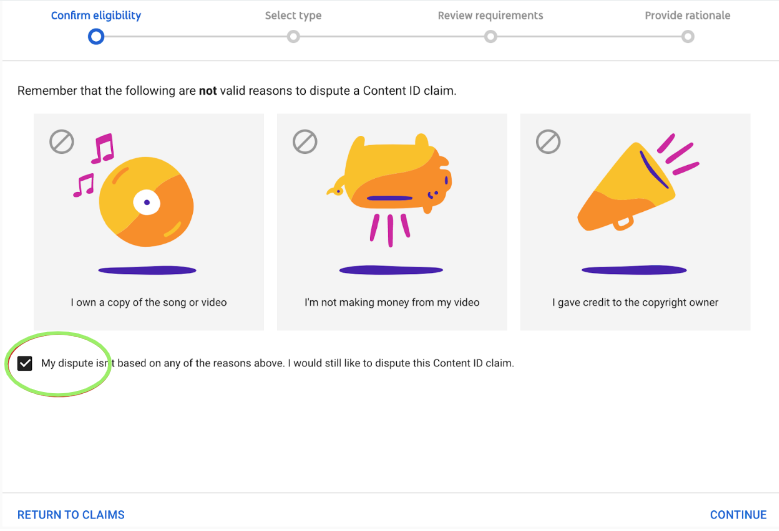
Task: Select the Provide rationale step label
Action: (687, 16)
